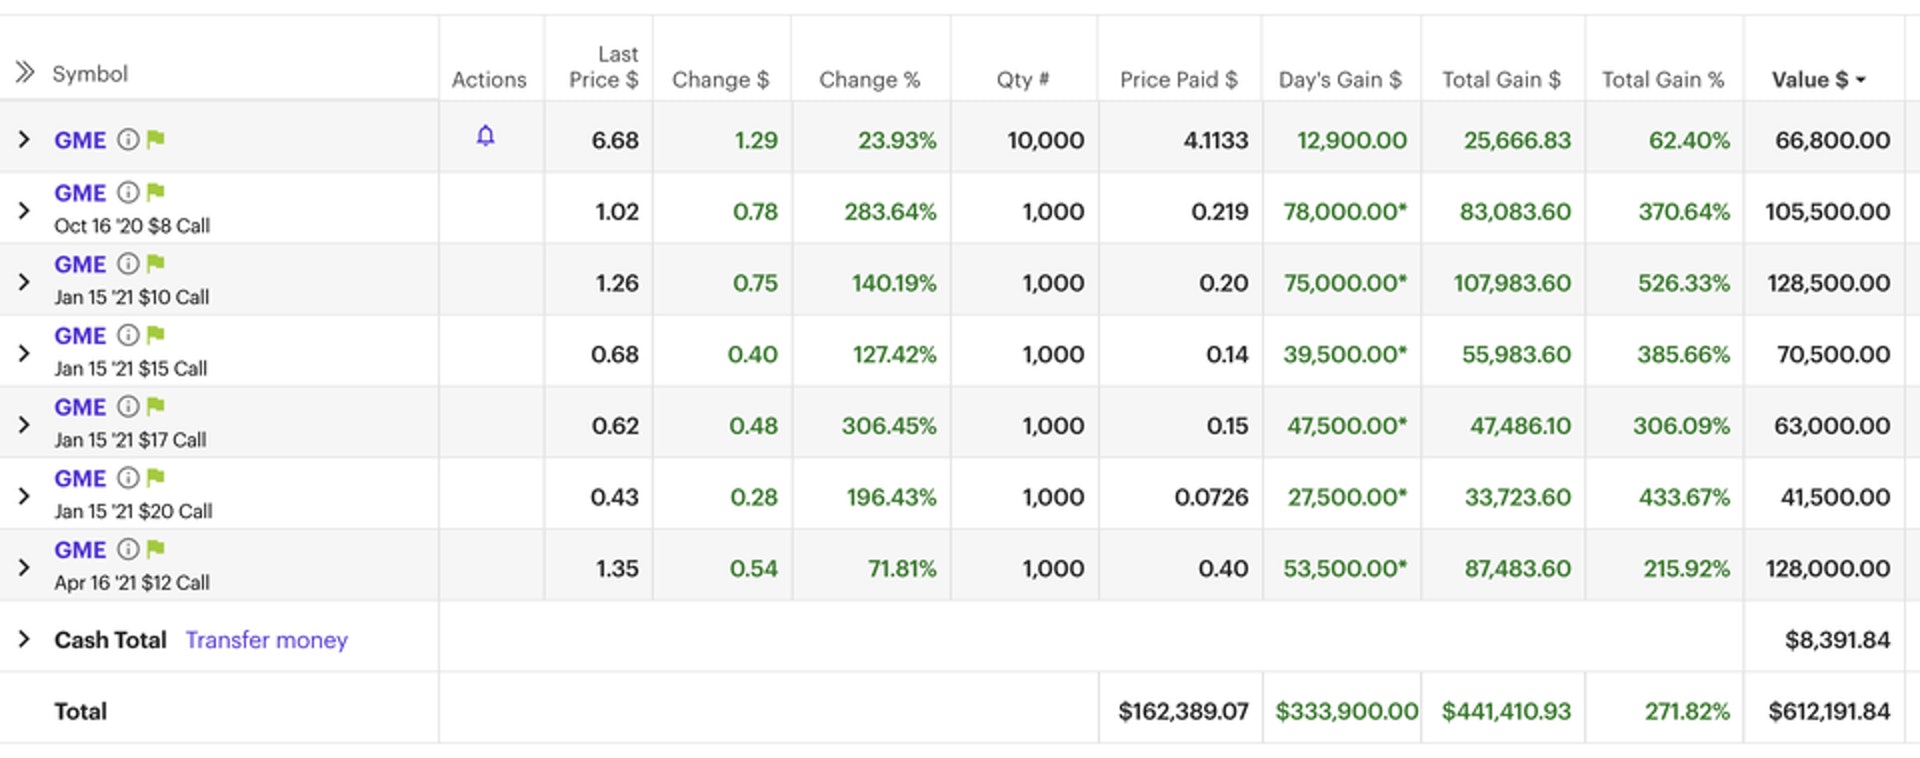
Task: Open info icon for Jan 15 '21 $17 Call
Action: 128,407
